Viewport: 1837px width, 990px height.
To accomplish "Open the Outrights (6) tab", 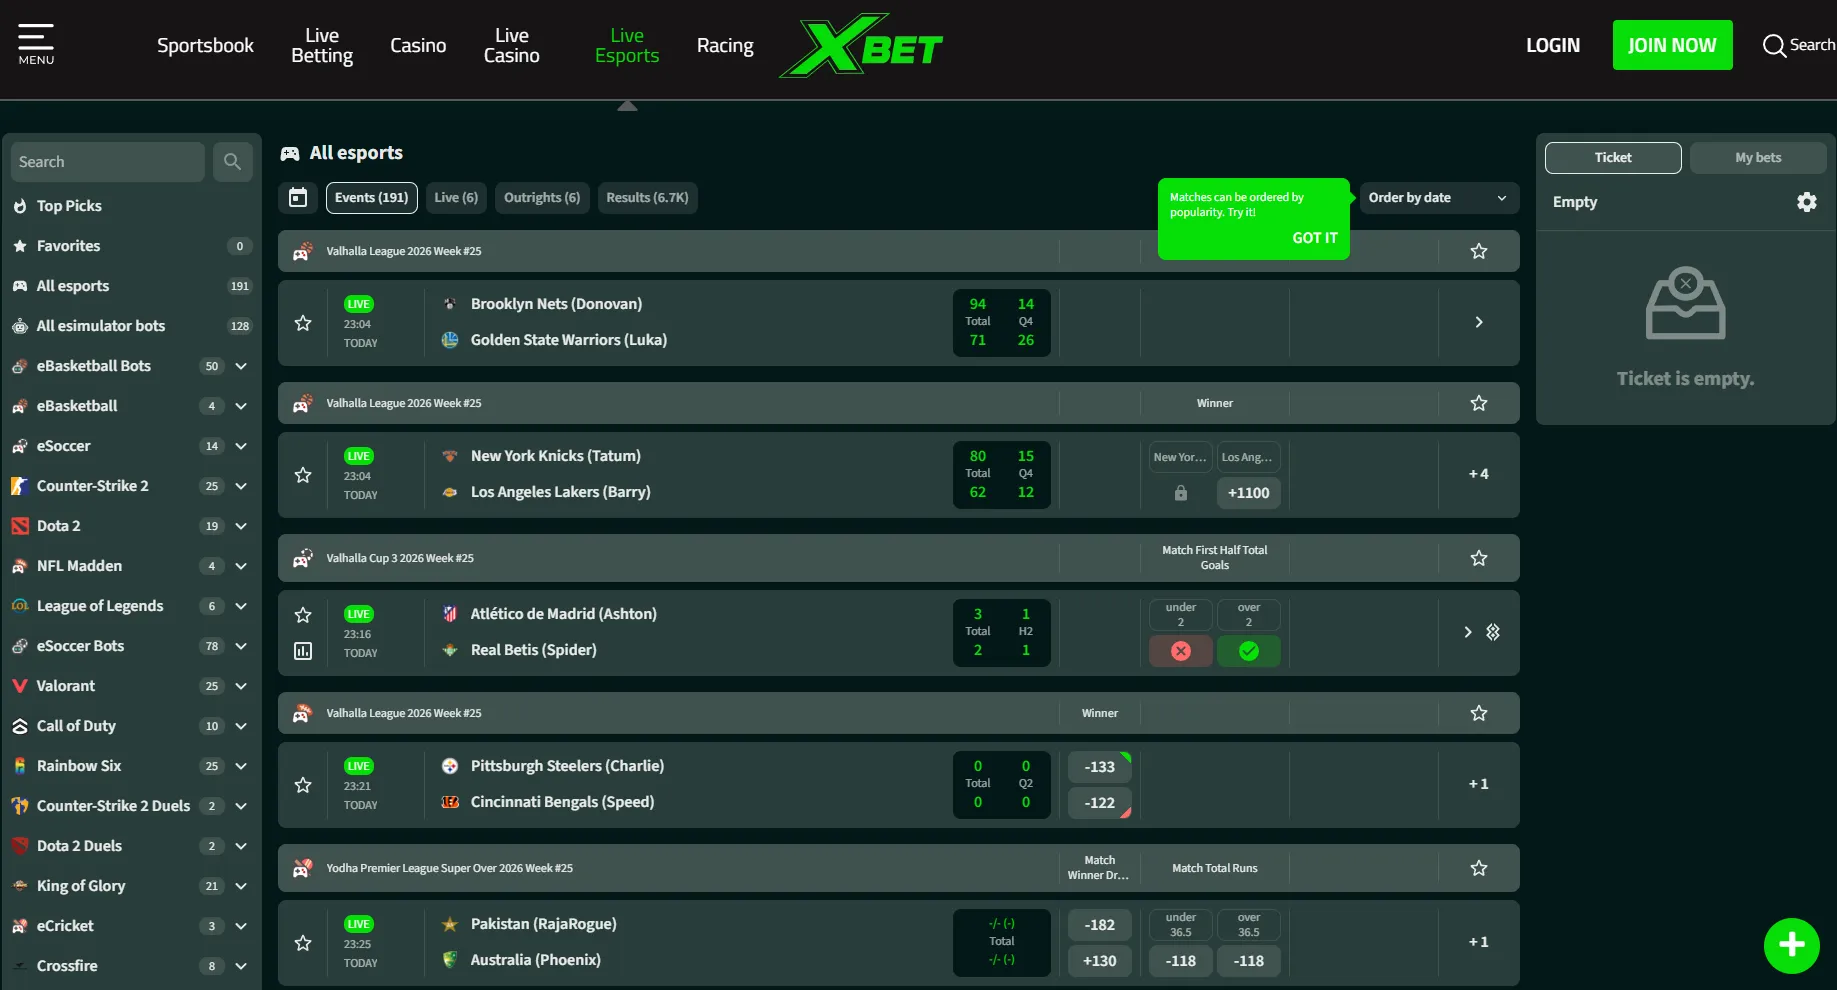I will [x=542, y=198].
